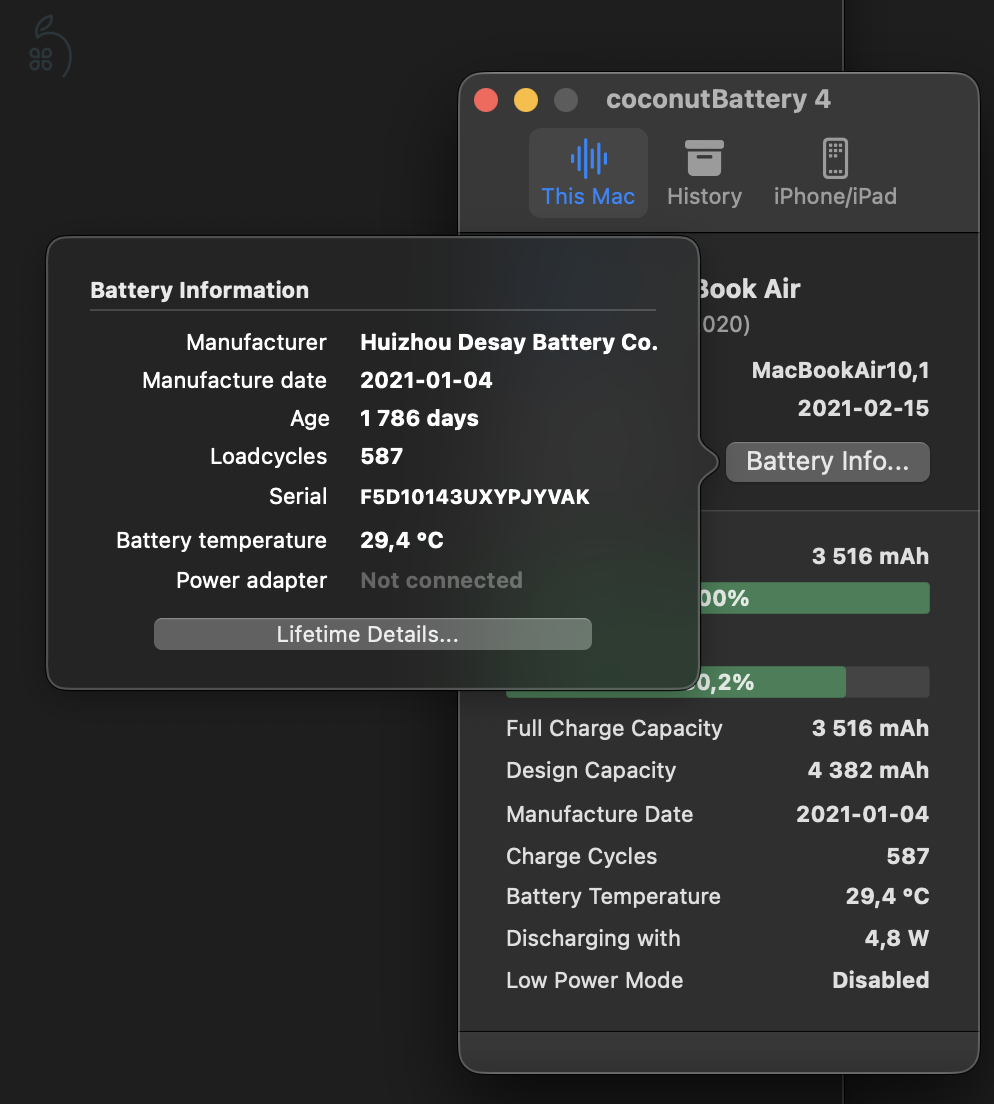Image resolution: width=994 pixels, height=1104 pixels.
Task: Select the This Mac waveform icon
Action: click(x=588, y=157)
